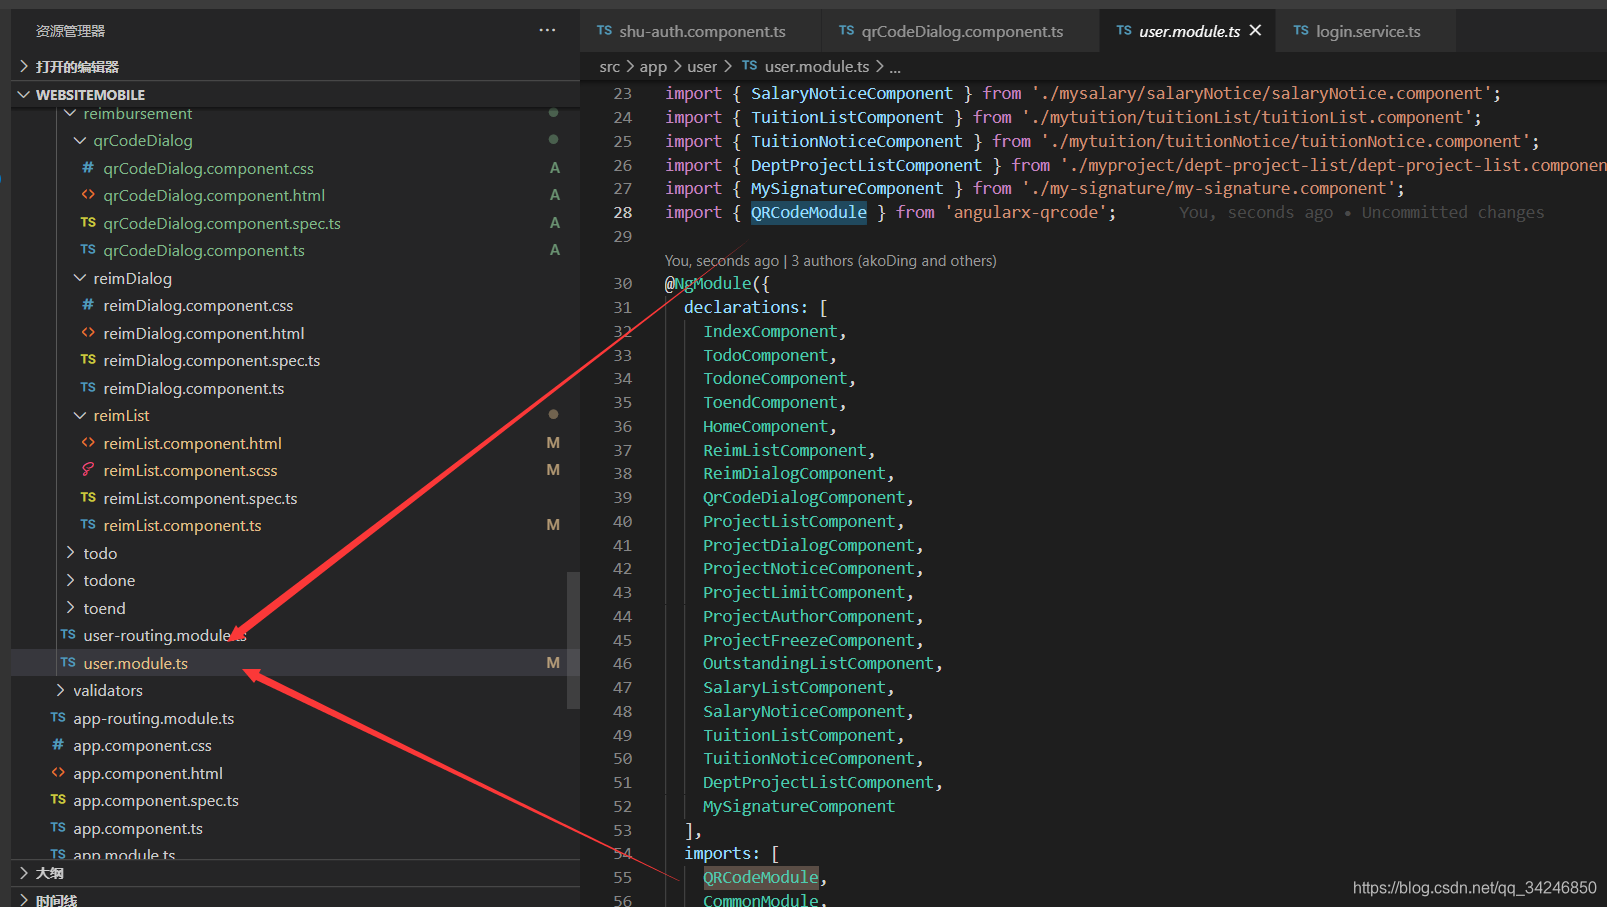Open user-routing.module.ts file
Image resolution: width=1607 pixels, height=907 pixels.
coord(164,635)
